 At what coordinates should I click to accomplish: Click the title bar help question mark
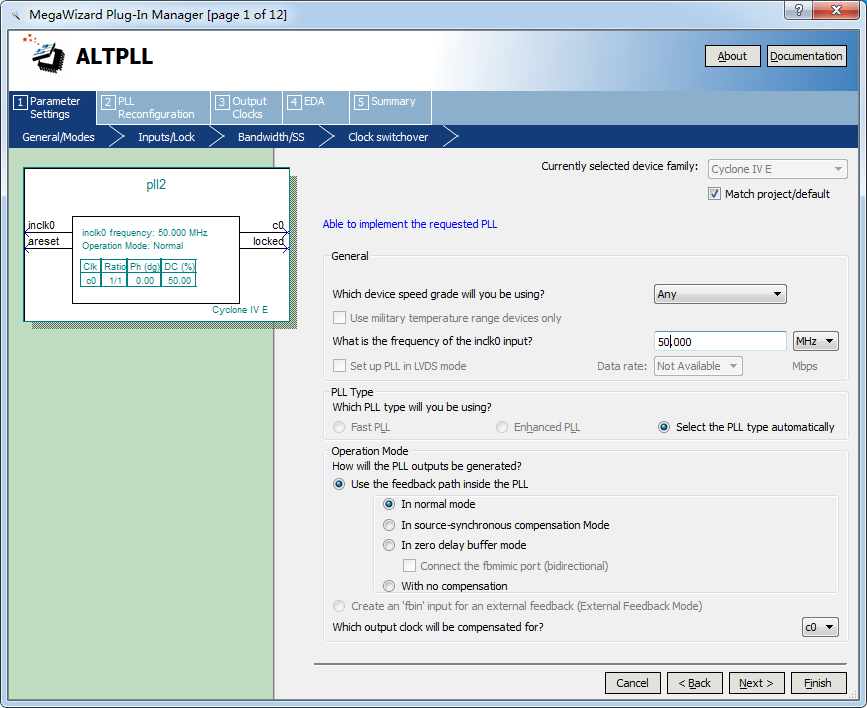(798, 10)
